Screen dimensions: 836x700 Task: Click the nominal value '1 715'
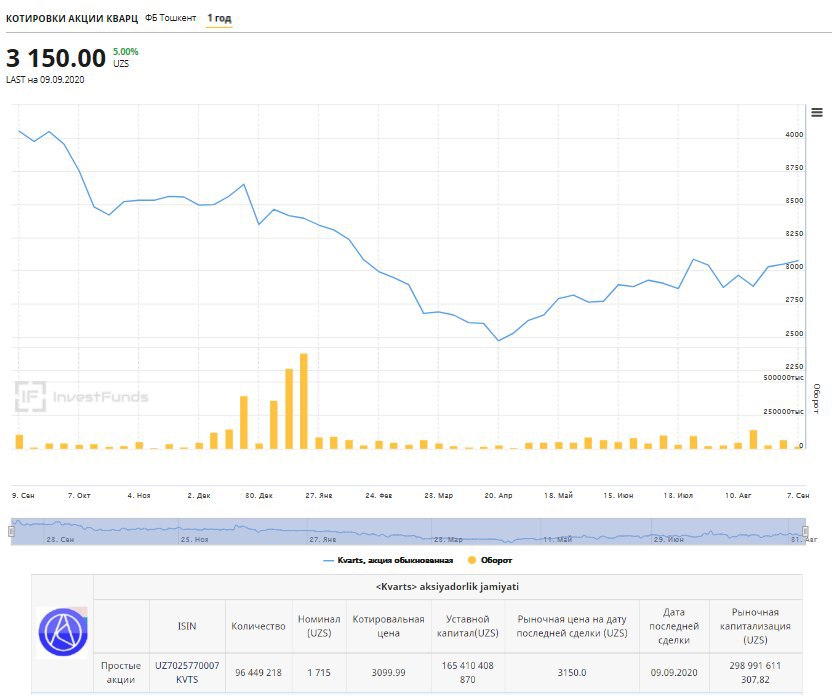(x=319, y=673)
